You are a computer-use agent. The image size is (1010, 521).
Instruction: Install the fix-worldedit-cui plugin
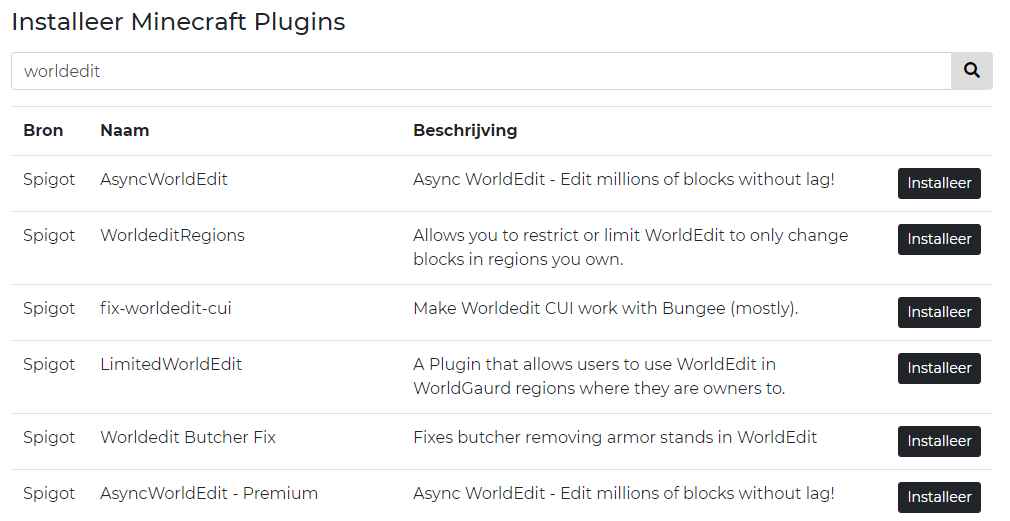939,312
